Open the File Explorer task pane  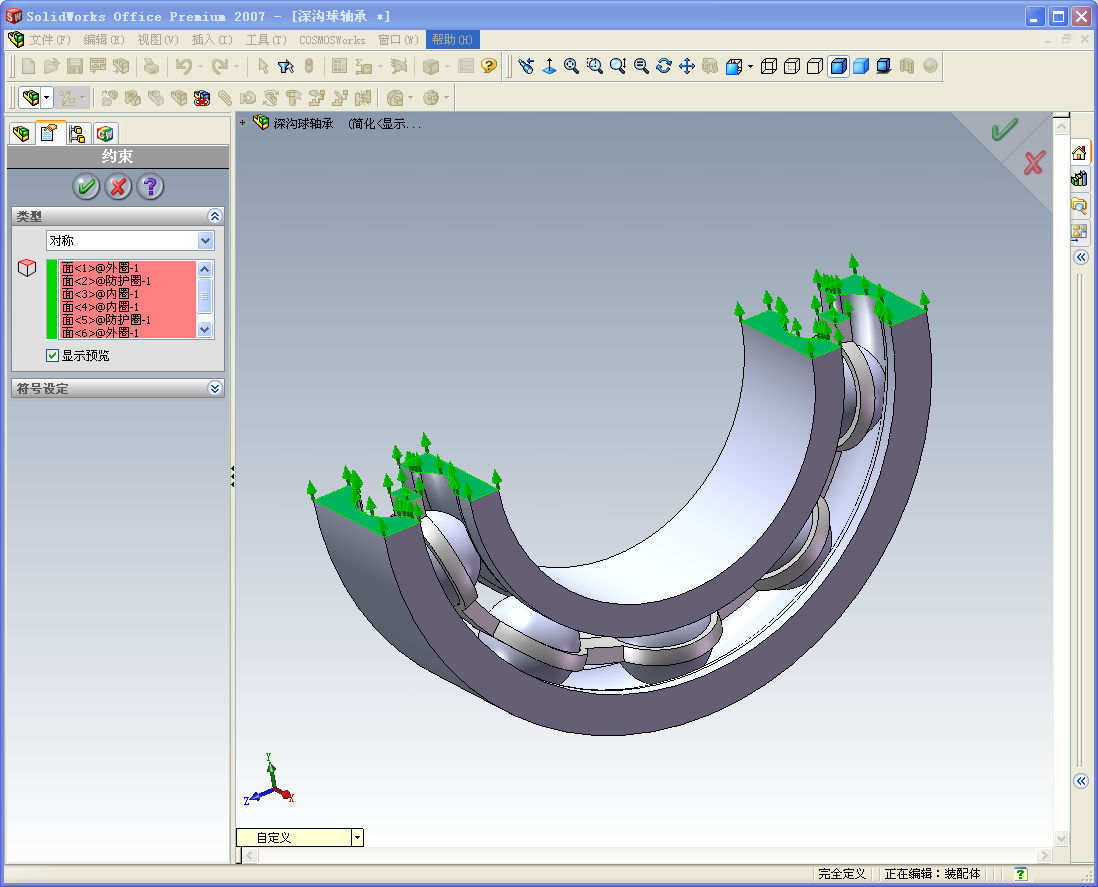point(1079,205)
